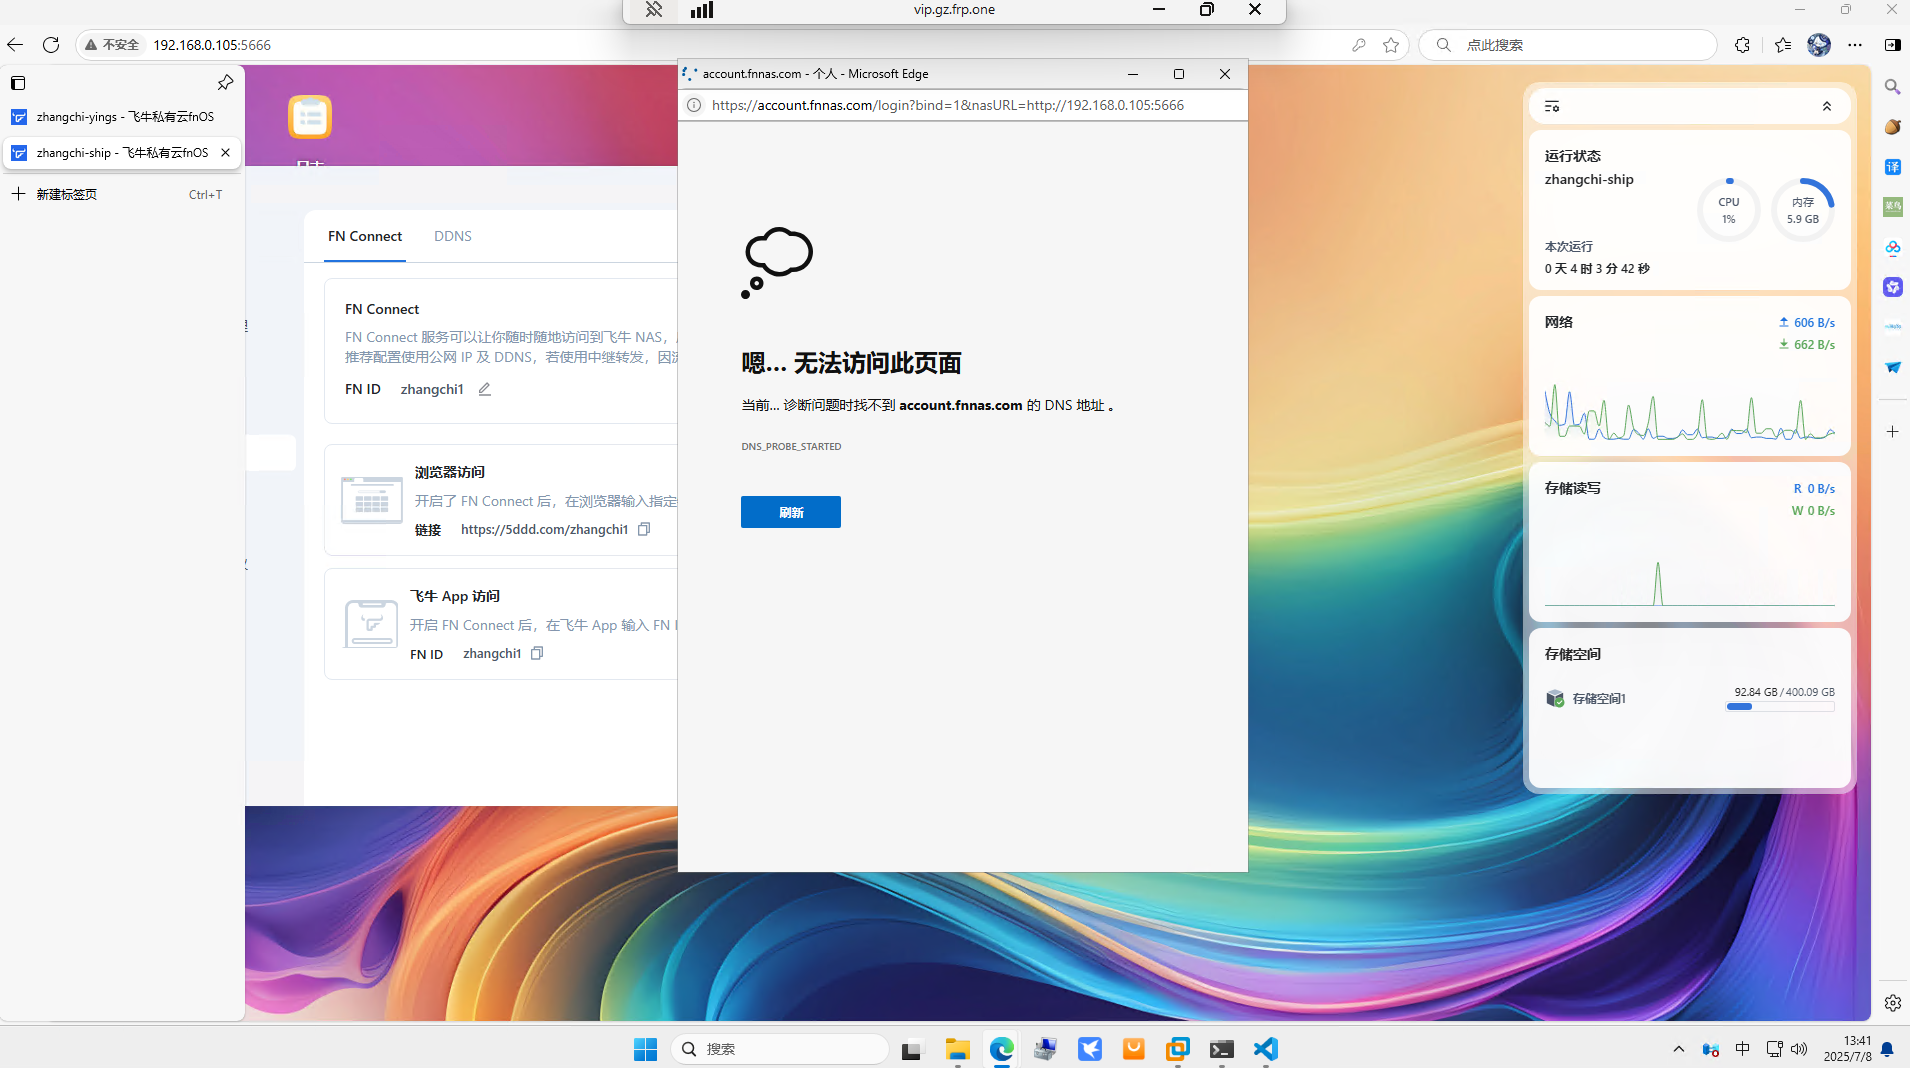The width and height of the screenshot is (1910, 1068).
Task: Add a sidebar app with plus
Action: [1892, 431]
